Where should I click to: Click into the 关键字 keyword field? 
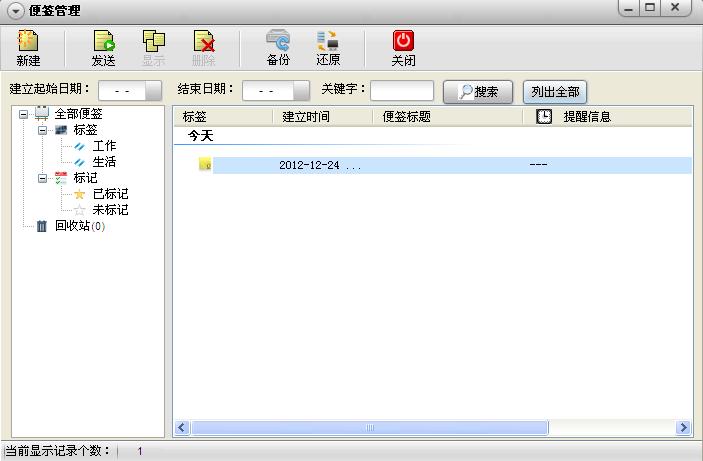[x=402, y=91]
